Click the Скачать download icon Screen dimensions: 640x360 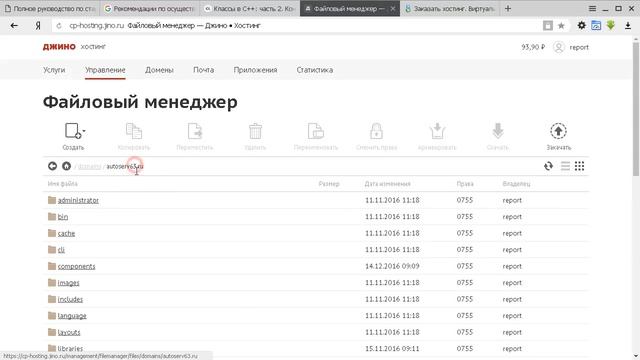pyautogui.click(x=498, y=131)
